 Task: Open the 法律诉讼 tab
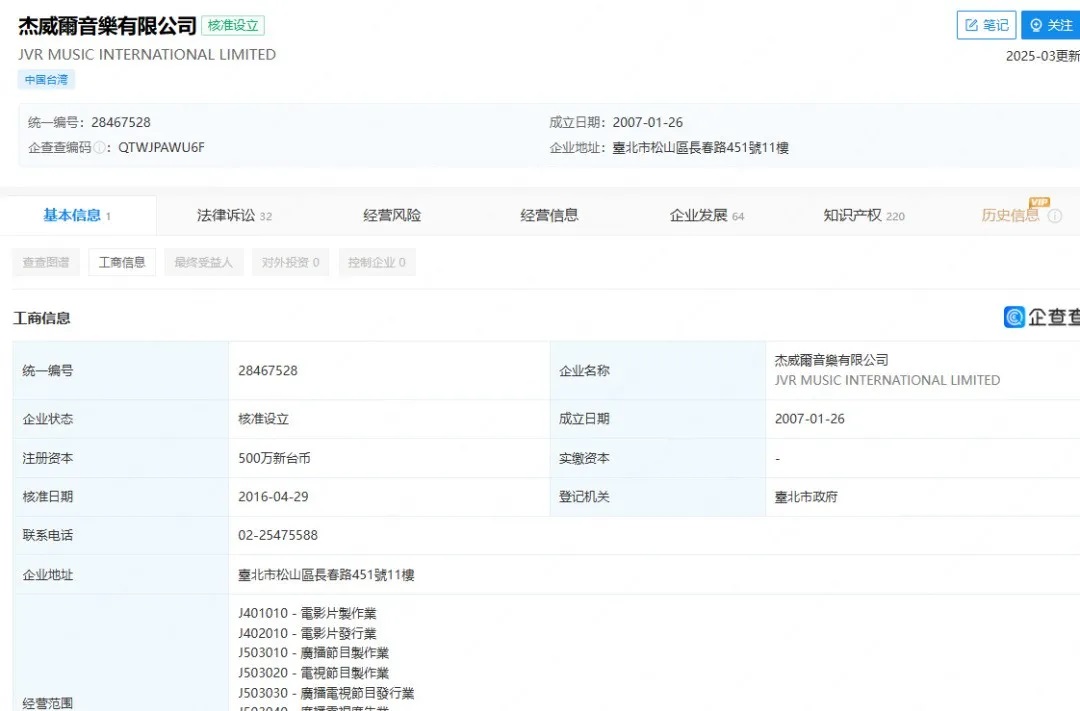pos(234,216)
